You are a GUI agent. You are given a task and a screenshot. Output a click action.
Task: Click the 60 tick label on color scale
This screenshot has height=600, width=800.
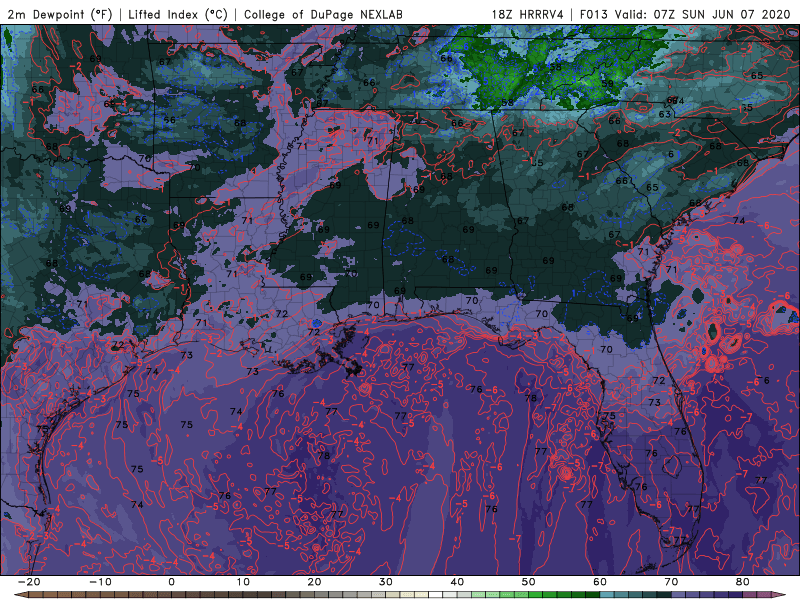coord(600,582)
